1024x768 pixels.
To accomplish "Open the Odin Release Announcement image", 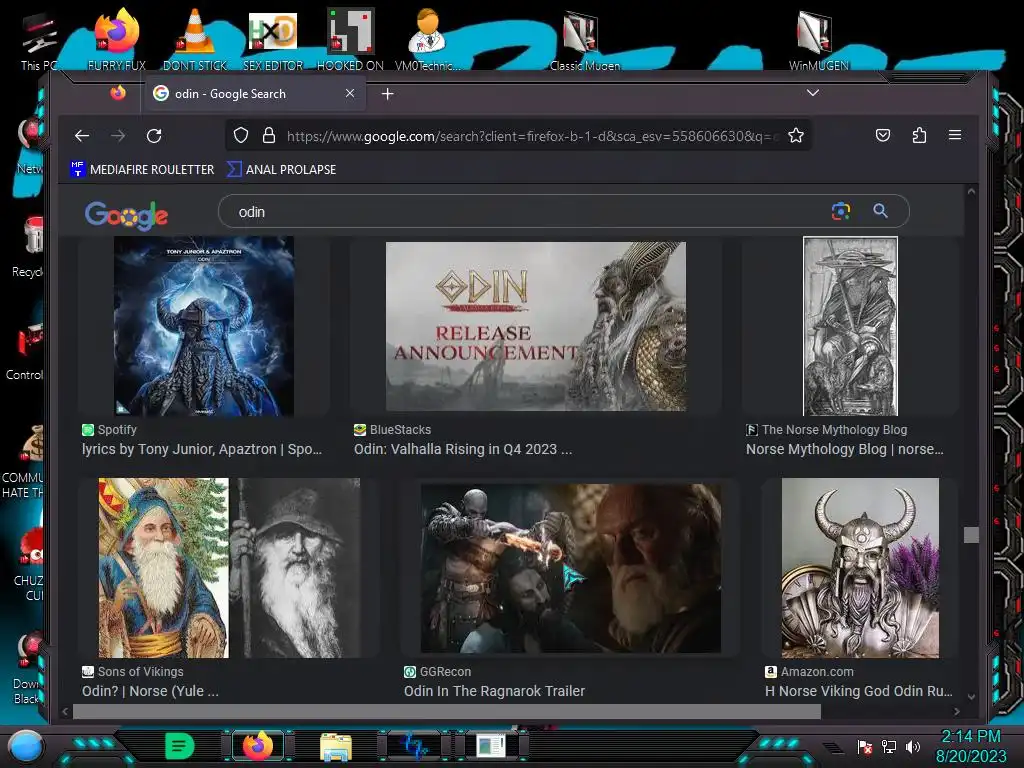I will (536, 327).
